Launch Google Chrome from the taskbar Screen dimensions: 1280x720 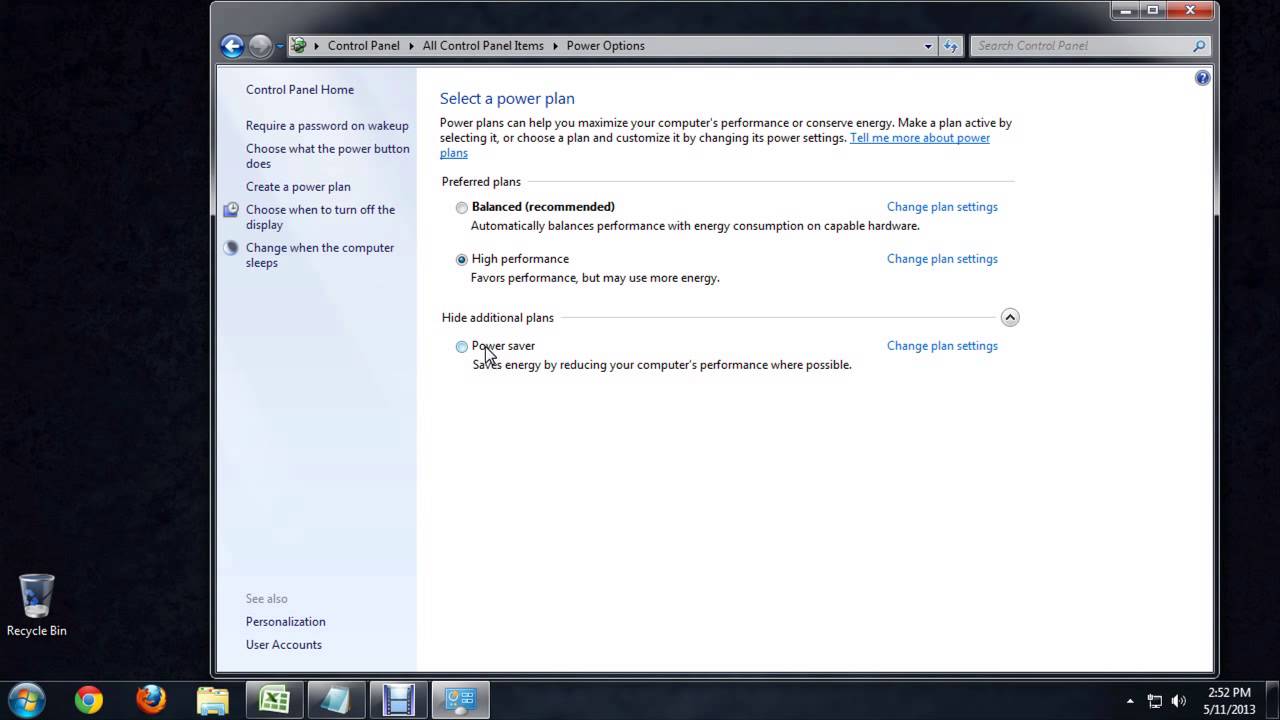pos(89,700)
